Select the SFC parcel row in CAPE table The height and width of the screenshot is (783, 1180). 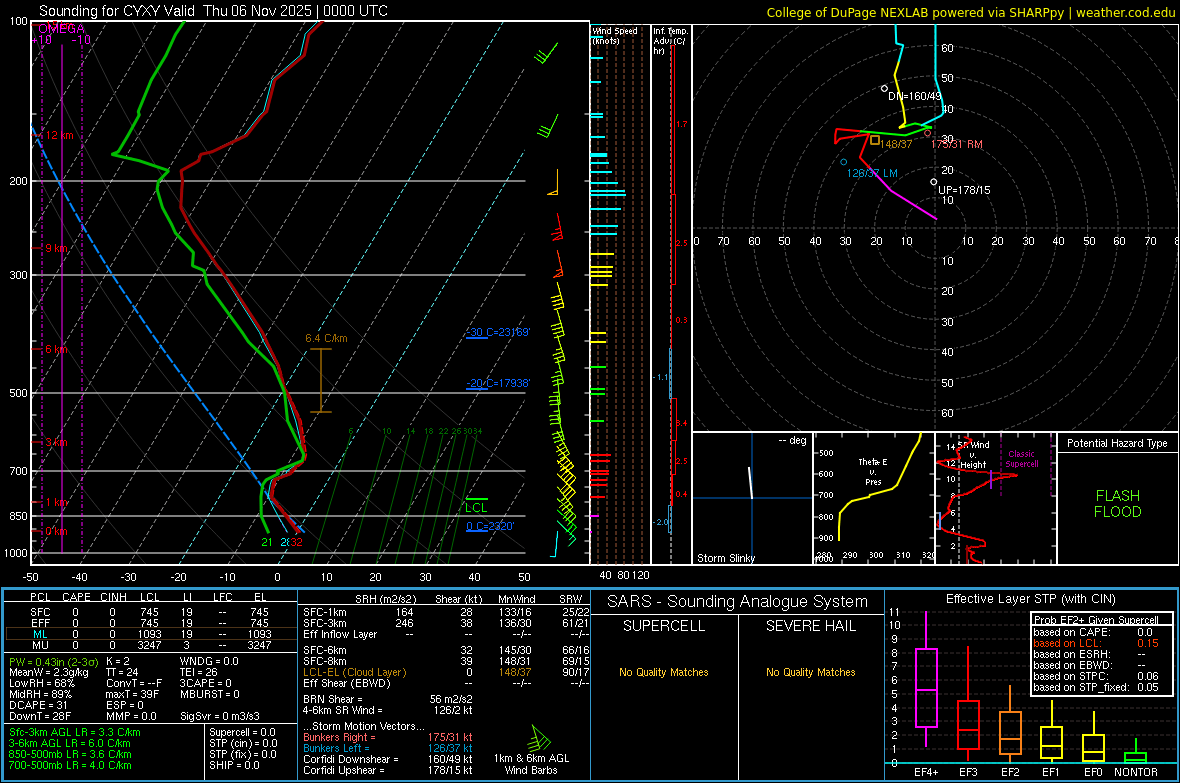pos(150,612)
